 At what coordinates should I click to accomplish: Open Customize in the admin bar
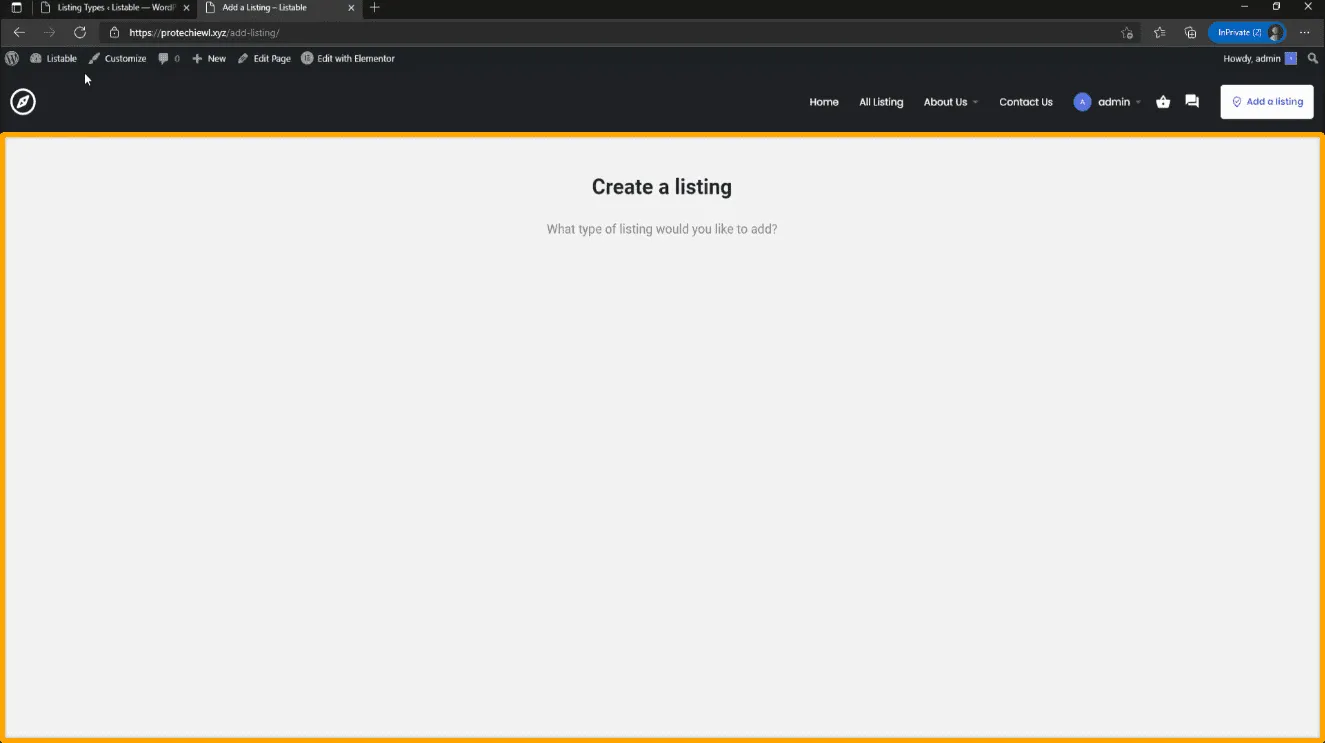point(117,59)
